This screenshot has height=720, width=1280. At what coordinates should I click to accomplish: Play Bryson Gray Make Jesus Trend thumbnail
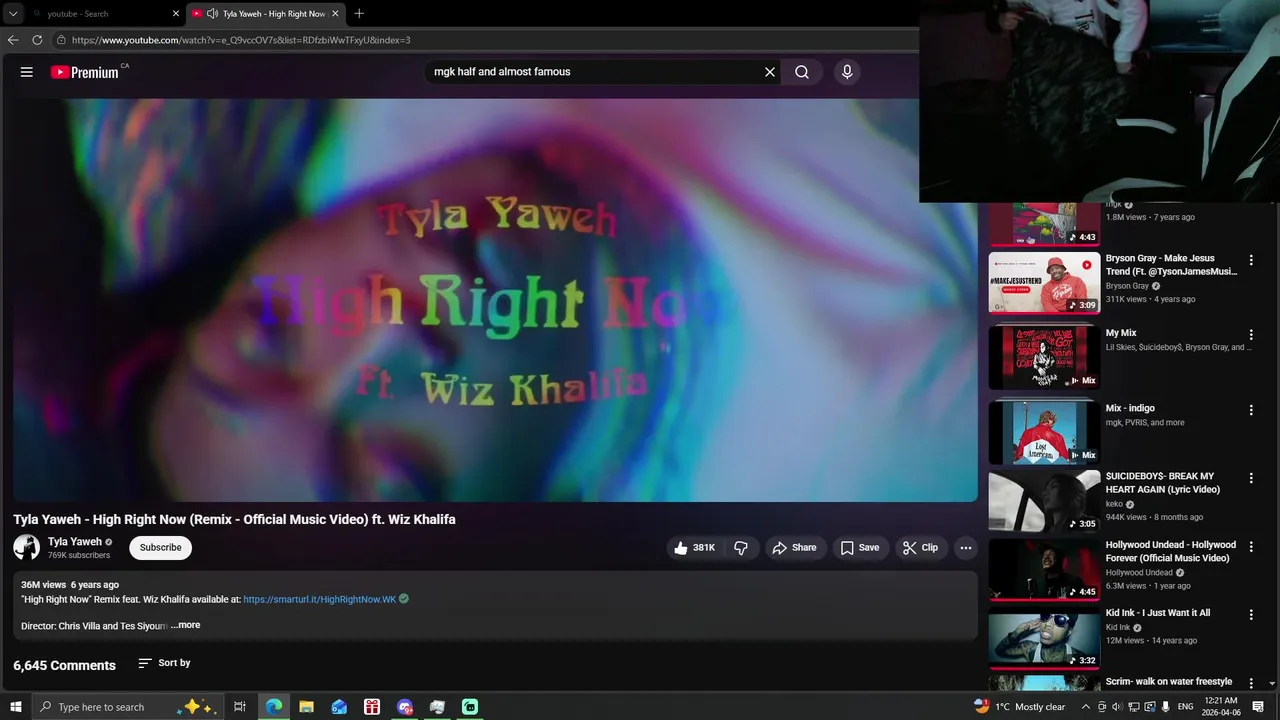(x=1044, y=283)
